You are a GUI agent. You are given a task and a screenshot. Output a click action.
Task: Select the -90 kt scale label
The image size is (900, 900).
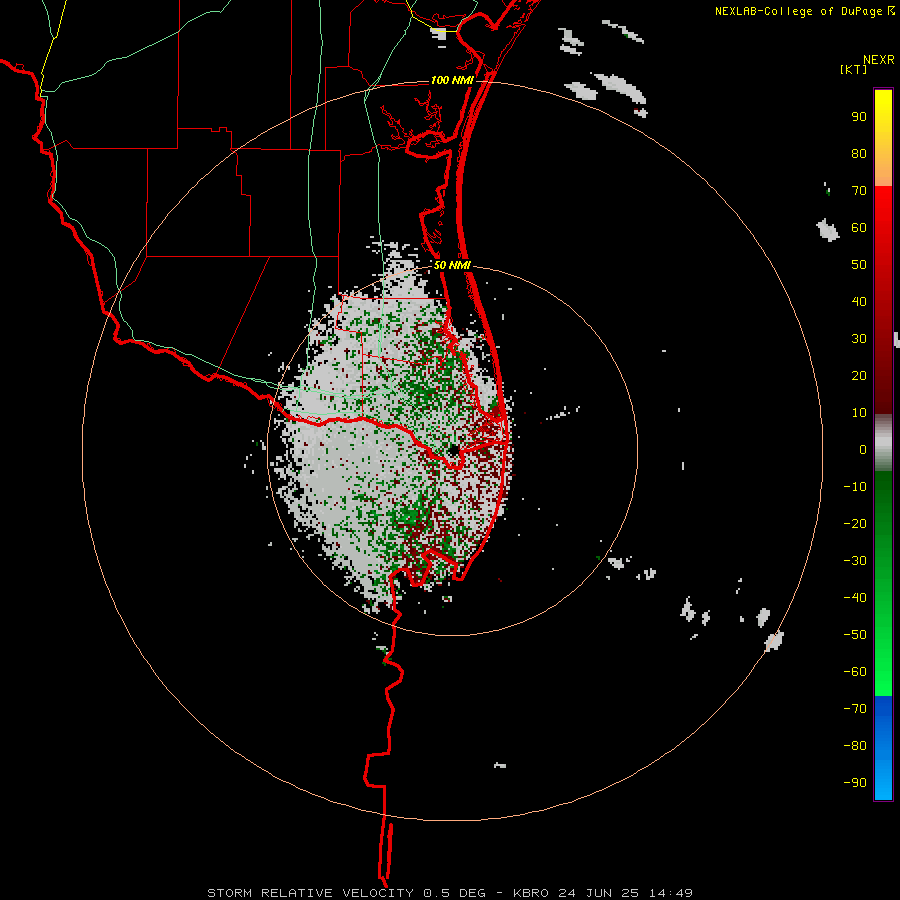pos(855,783)
